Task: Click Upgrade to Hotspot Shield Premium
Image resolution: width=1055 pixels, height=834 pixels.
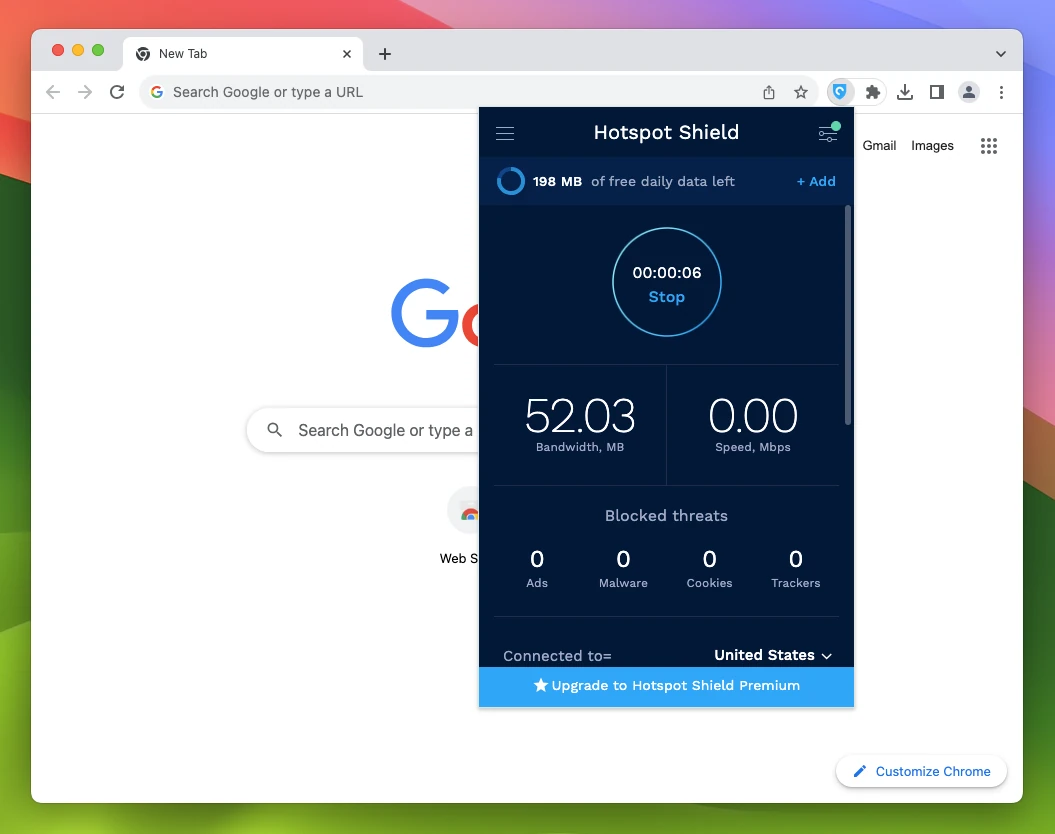Action: (666, 686)
